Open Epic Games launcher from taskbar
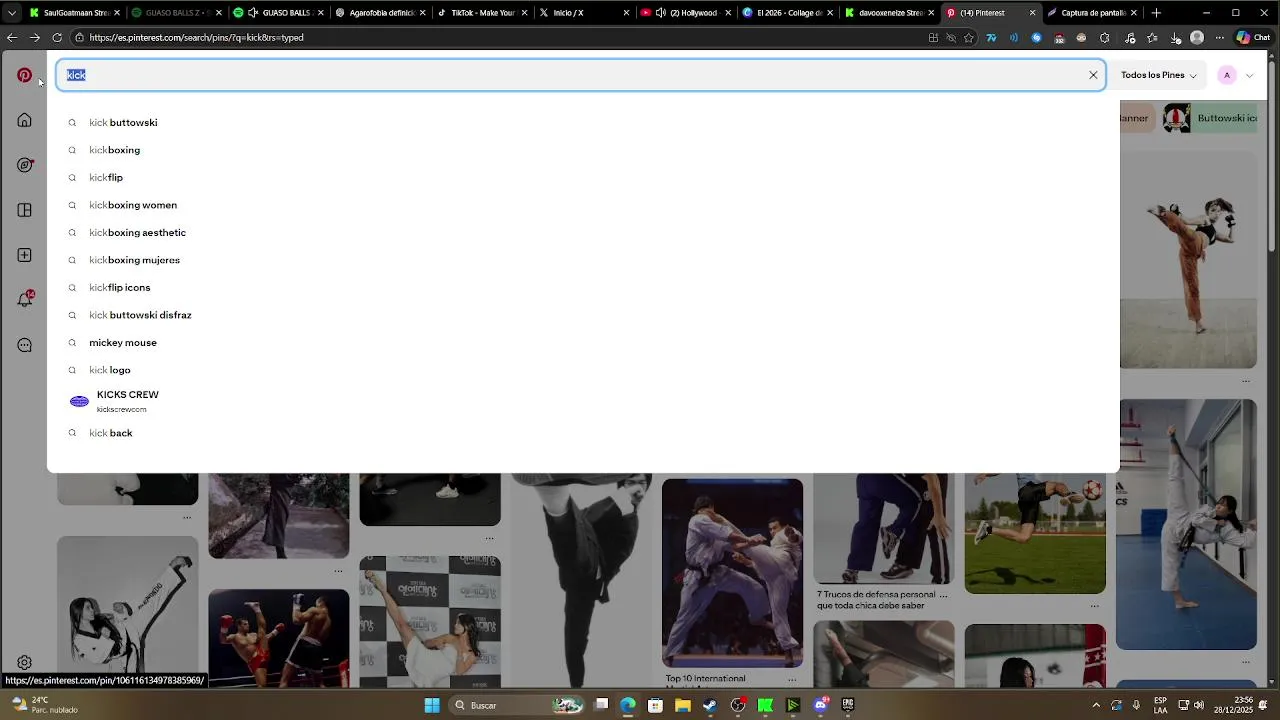This screenshot has height=720, width=1280. (x=848, y=705)
